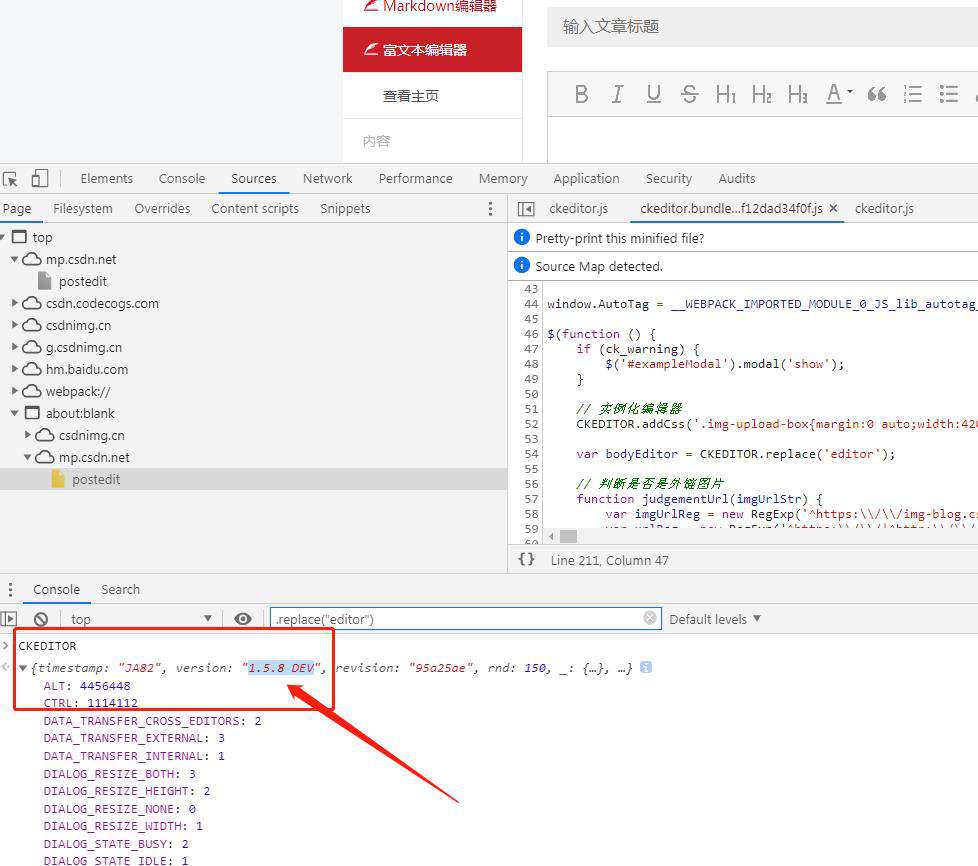The height and width of the screenshot is (866, 978).
Task: Expand nested csdnimg.cn under about:blank
Action: tap(27, 435)
